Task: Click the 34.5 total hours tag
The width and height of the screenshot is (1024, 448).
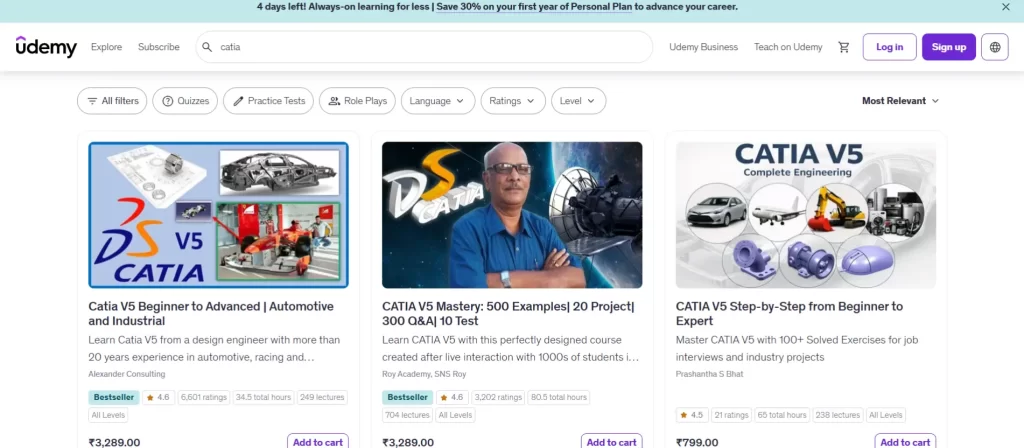Action: click(x=263, y=397)
